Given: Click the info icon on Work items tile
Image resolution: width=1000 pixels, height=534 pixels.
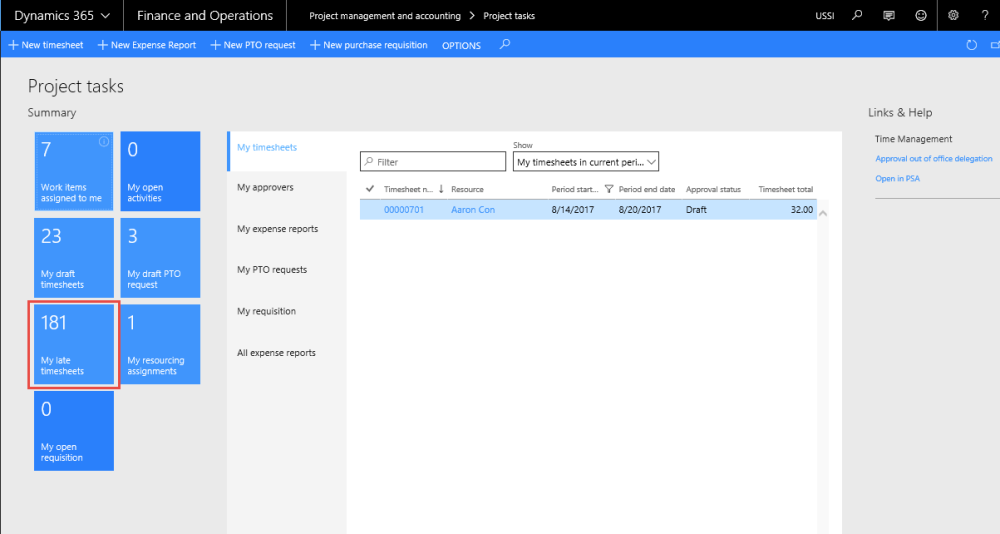Looking at the screenshot, I should click(x=104, y=142).
